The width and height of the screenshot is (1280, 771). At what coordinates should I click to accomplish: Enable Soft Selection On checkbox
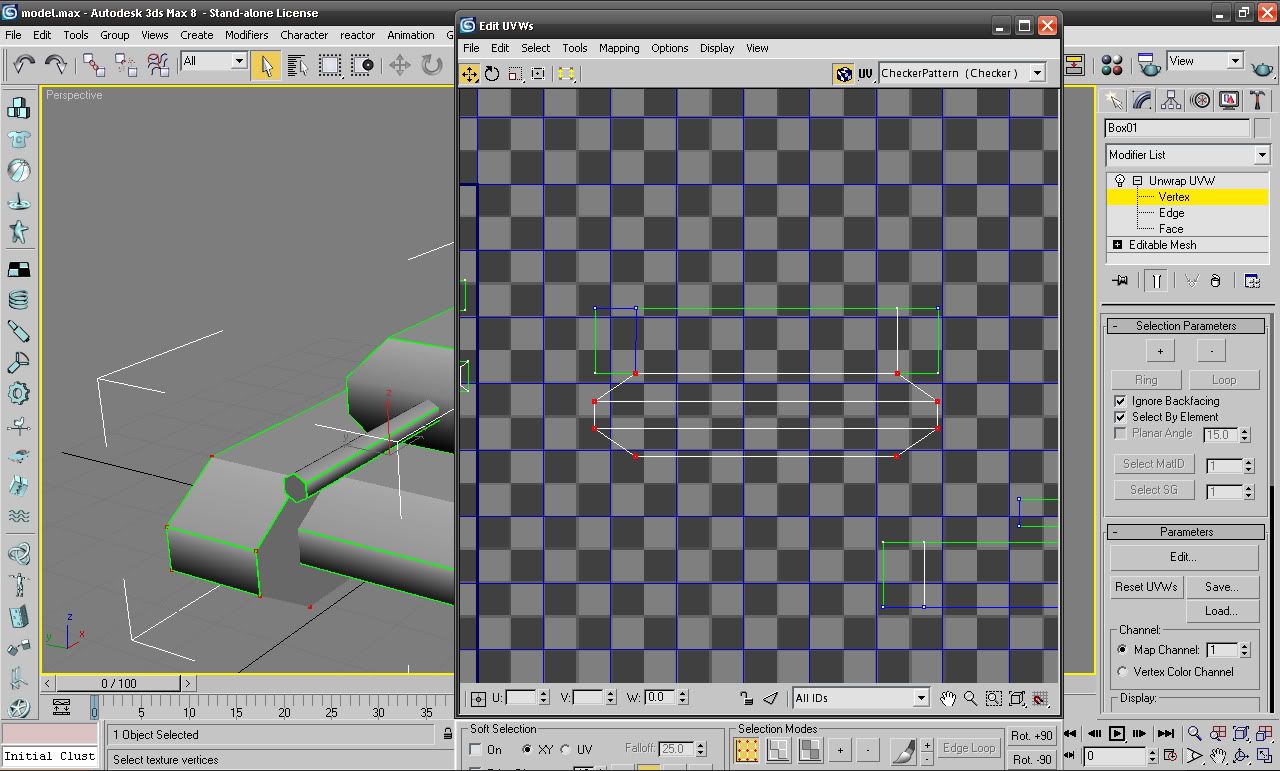pyautogui.click(x=477, y=749)
